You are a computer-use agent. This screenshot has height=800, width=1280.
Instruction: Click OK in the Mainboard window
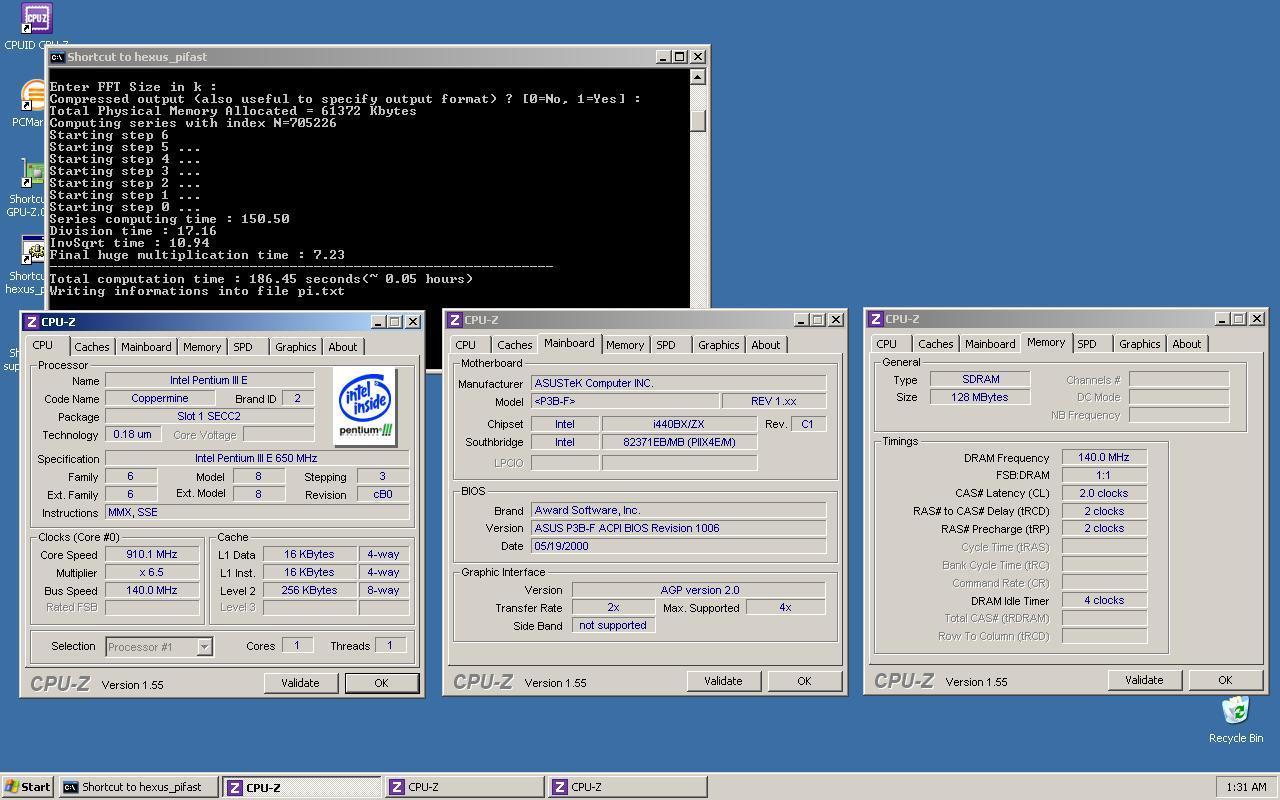point(804,681)
